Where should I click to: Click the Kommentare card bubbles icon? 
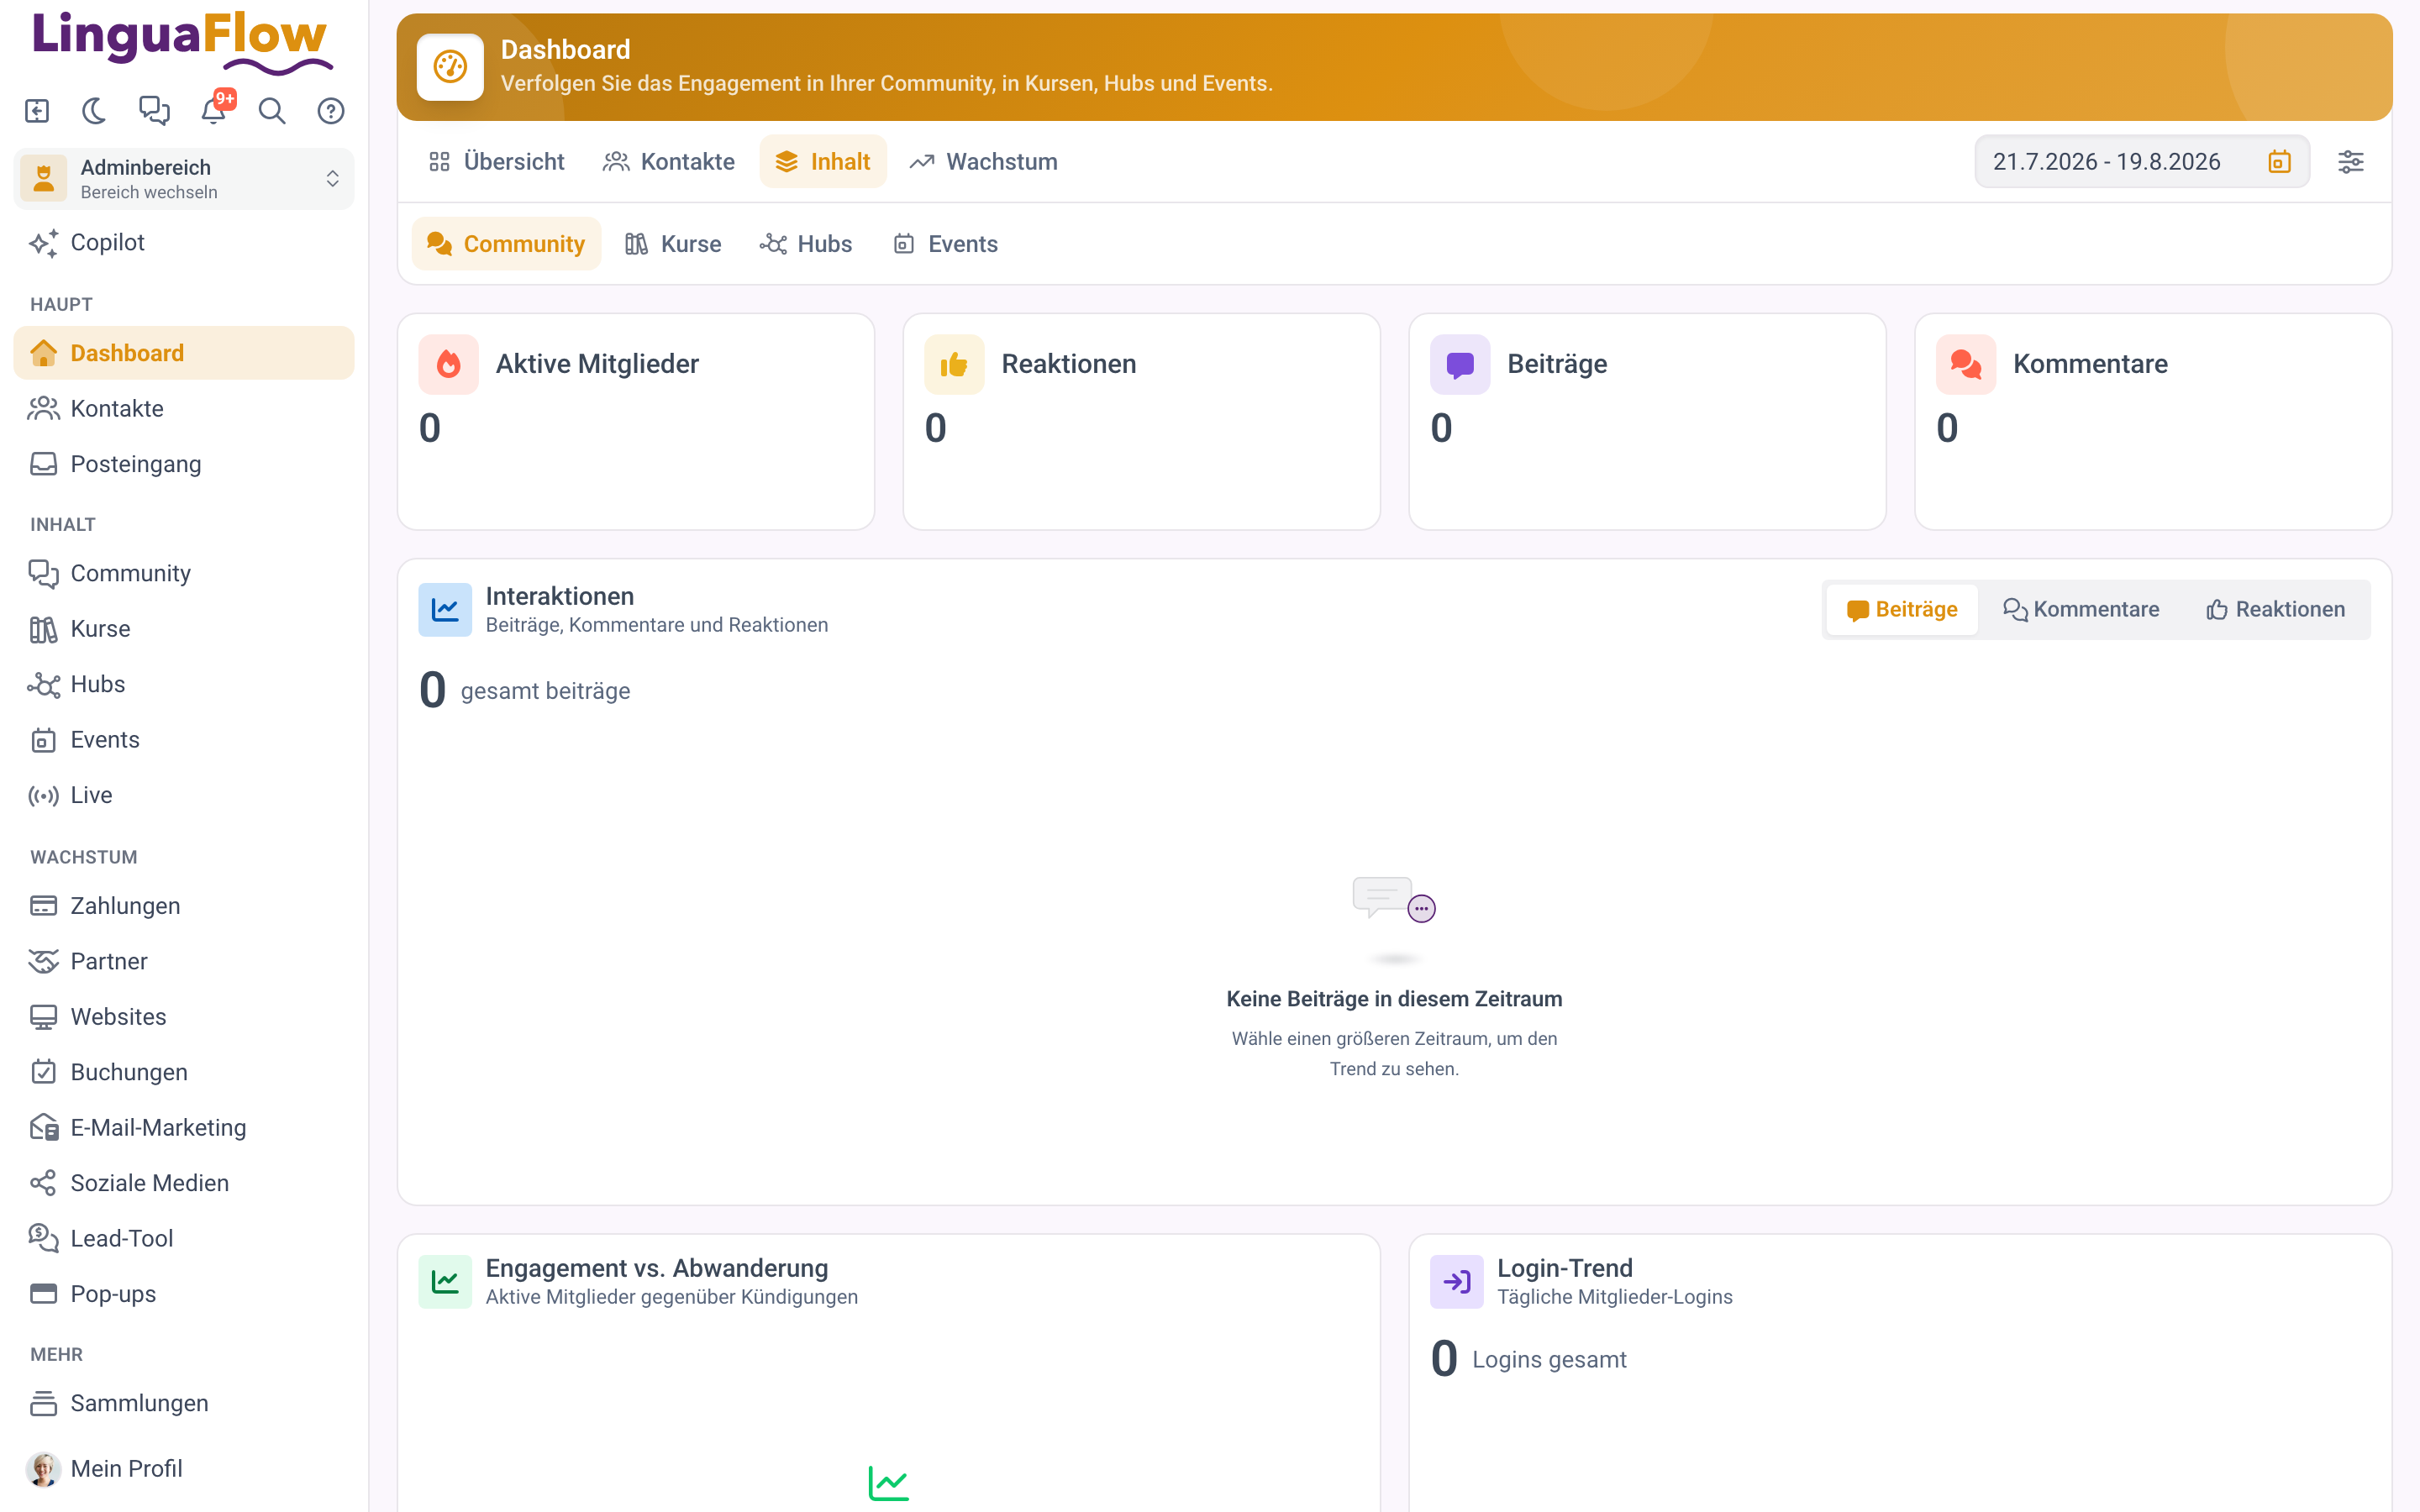pos(1966,365)
